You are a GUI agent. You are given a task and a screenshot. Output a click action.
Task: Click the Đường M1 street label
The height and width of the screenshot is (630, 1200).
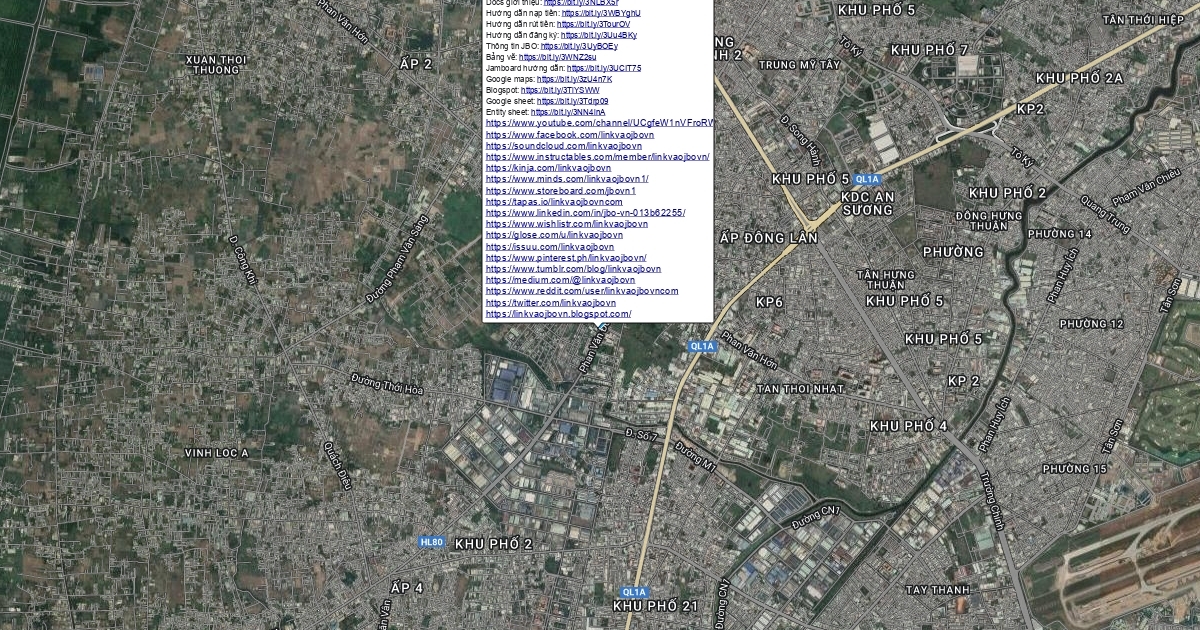point(696,458)
